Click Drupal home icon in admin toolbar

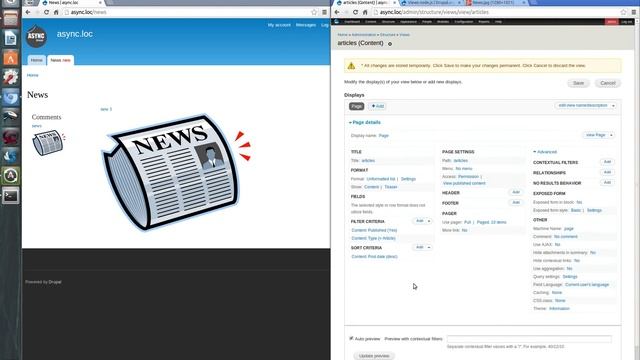[x=337, y=22]
